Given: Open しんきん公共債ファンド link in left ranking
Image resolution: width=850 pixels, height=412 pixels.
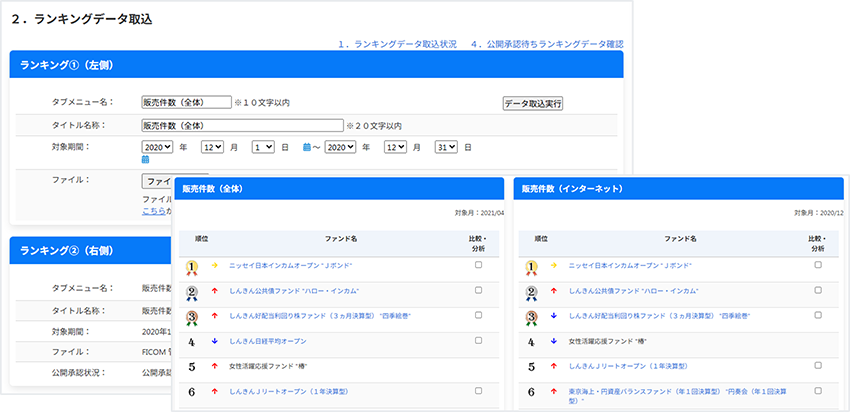Looking at the screenshot, I should 293,291.
